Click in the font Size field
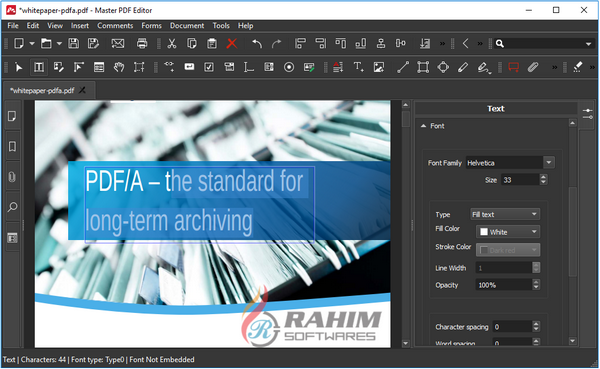 [x=520, y=180]
